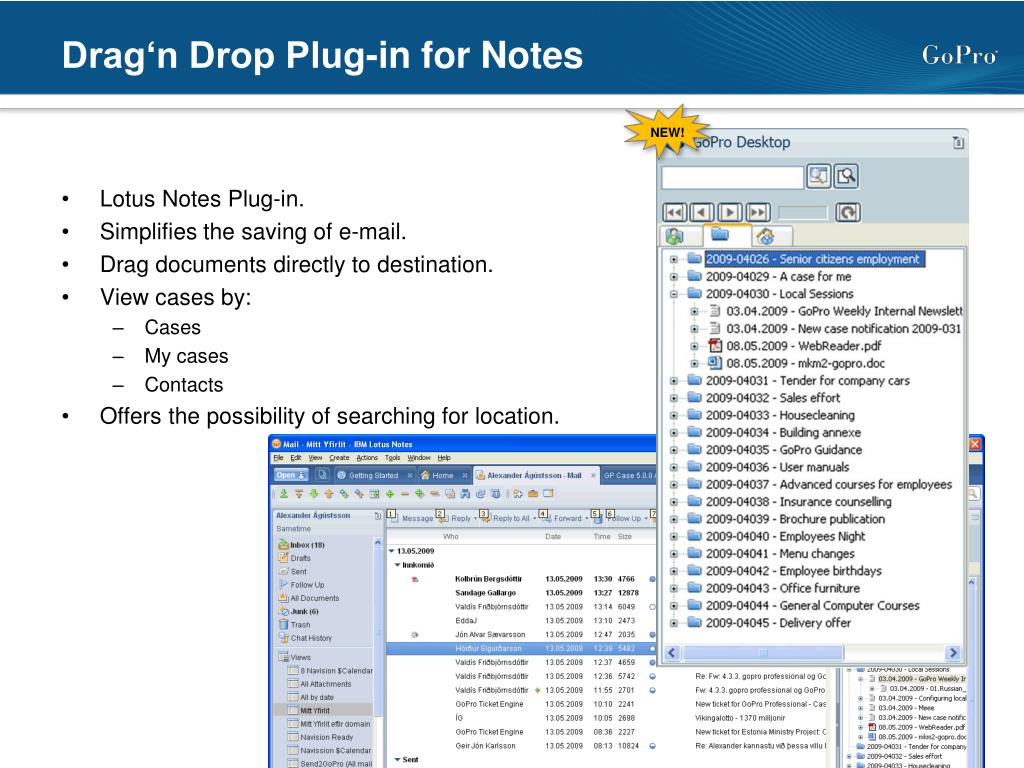The width and height of the screenshot is (1024, 768).
Task: Select the blue folder cases tab
Action: 720,234
